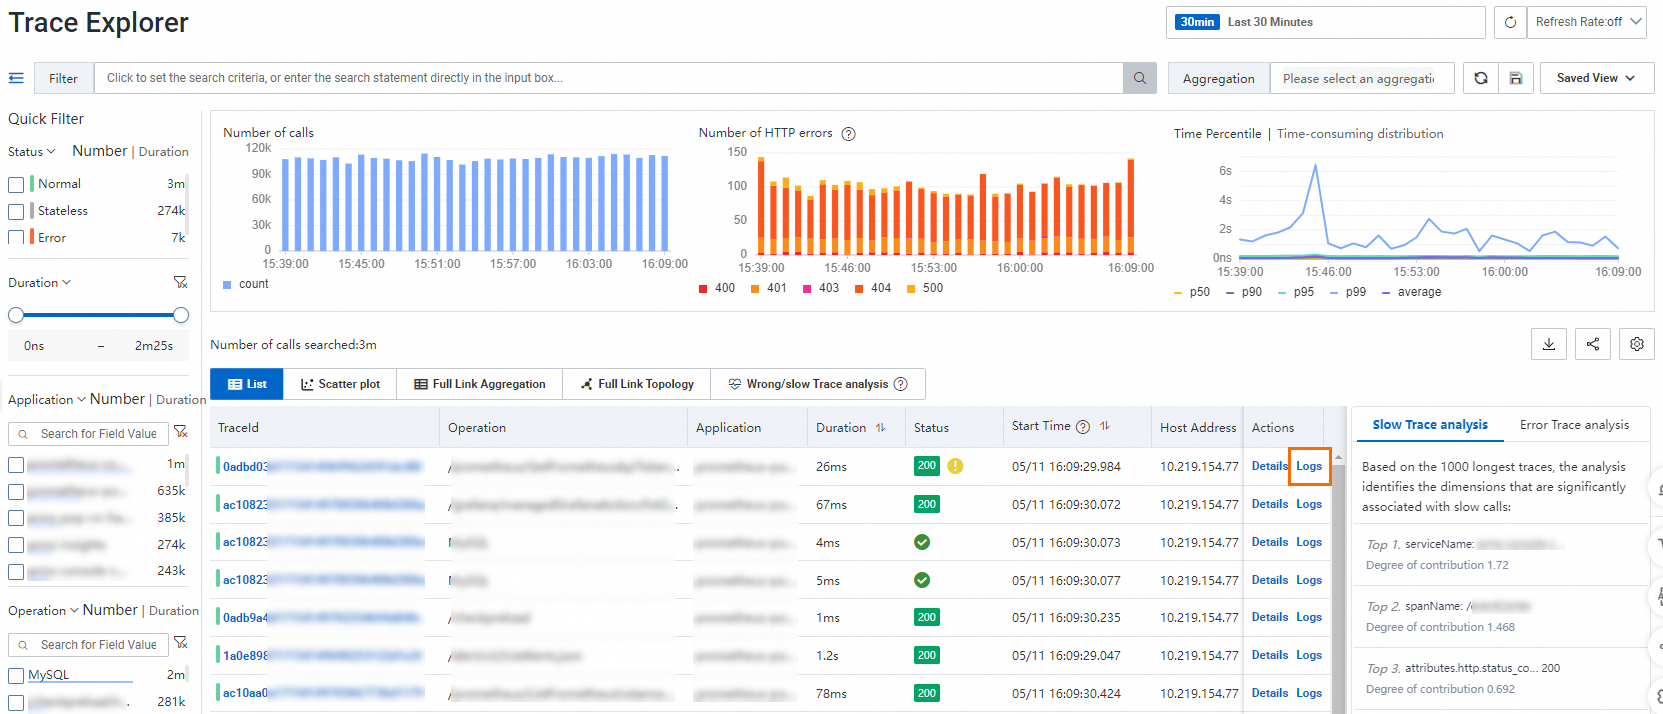This screenshot has width=1663, height=714.
Task: Click the download icon above the table
Action: (1548, 344)
